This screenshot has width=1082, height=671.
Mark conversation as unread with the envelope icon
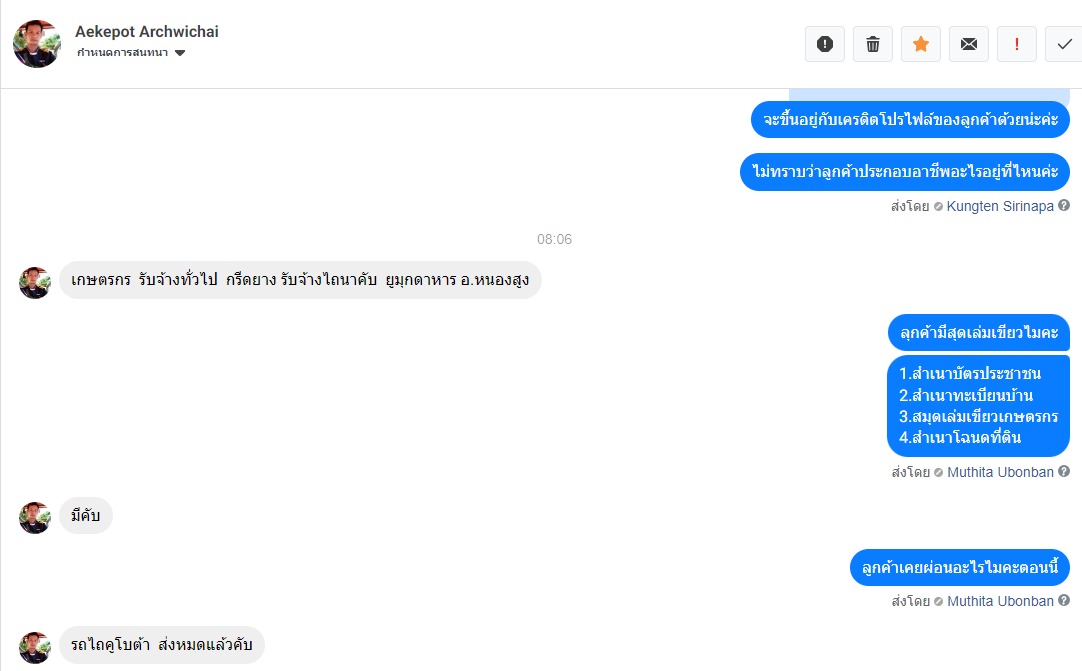[x=969, y=44]
